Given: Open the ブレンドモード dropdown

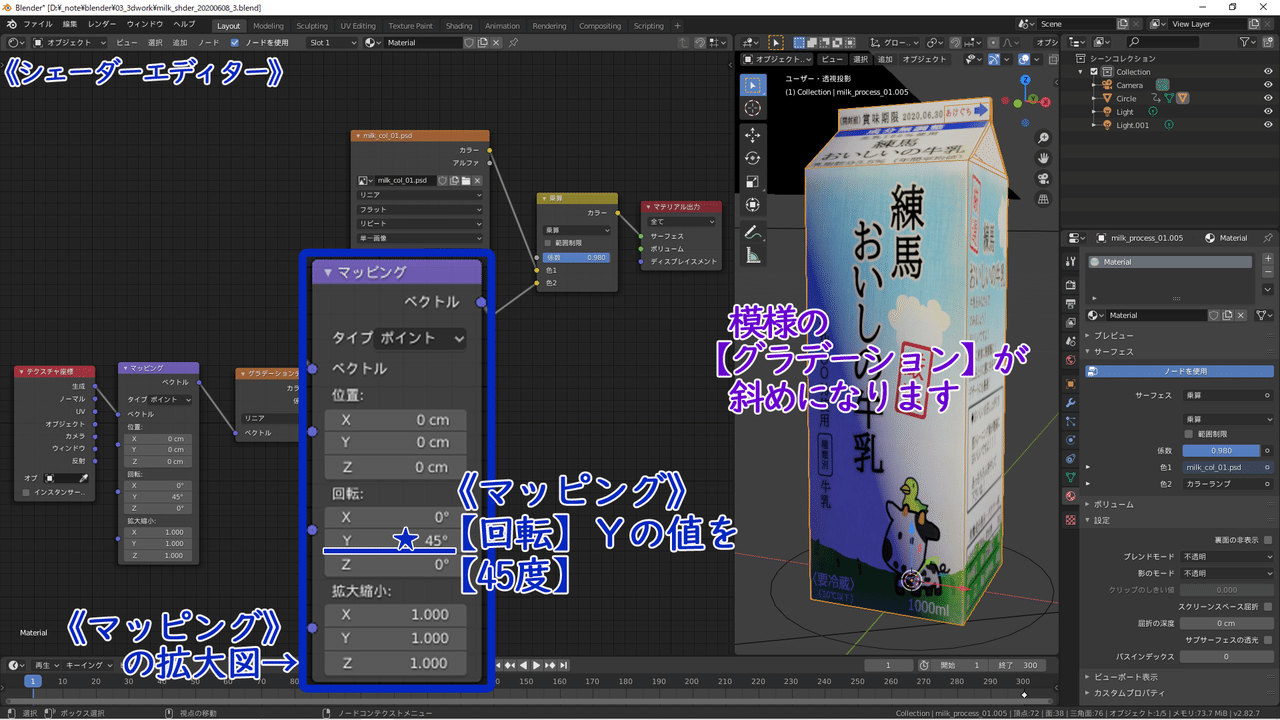Looking at the screenshot, I should pos(1227,557).
